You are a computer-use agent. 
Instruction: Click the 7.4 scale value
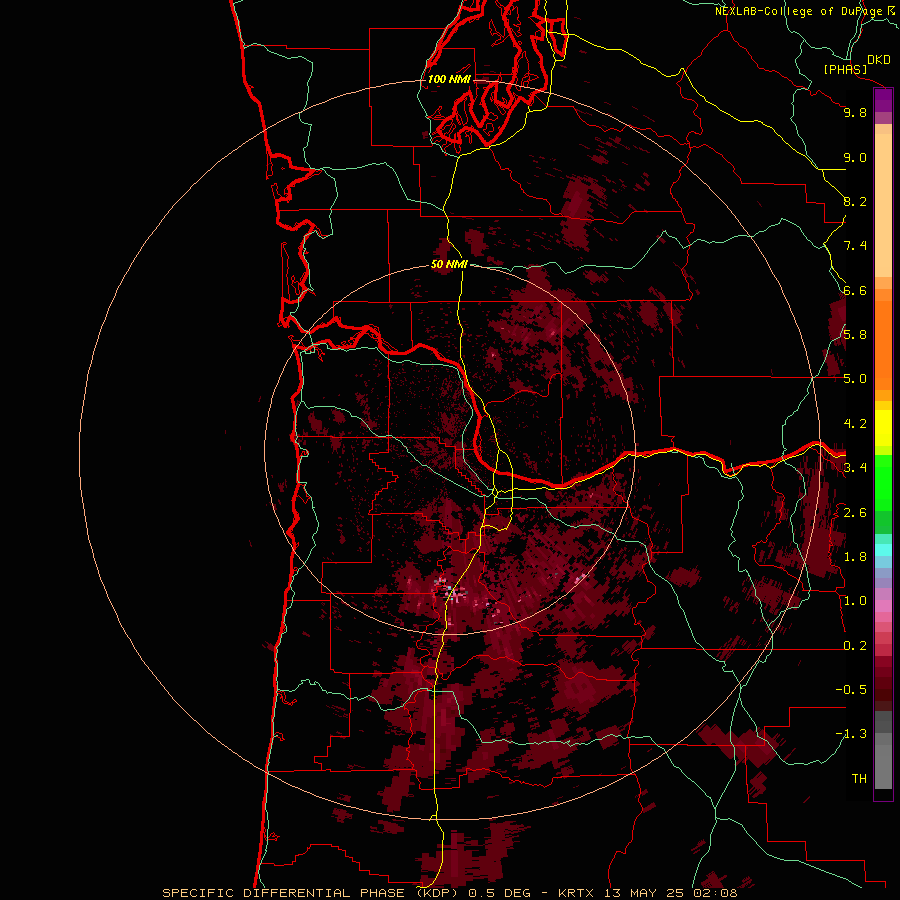tap(855, 246)
